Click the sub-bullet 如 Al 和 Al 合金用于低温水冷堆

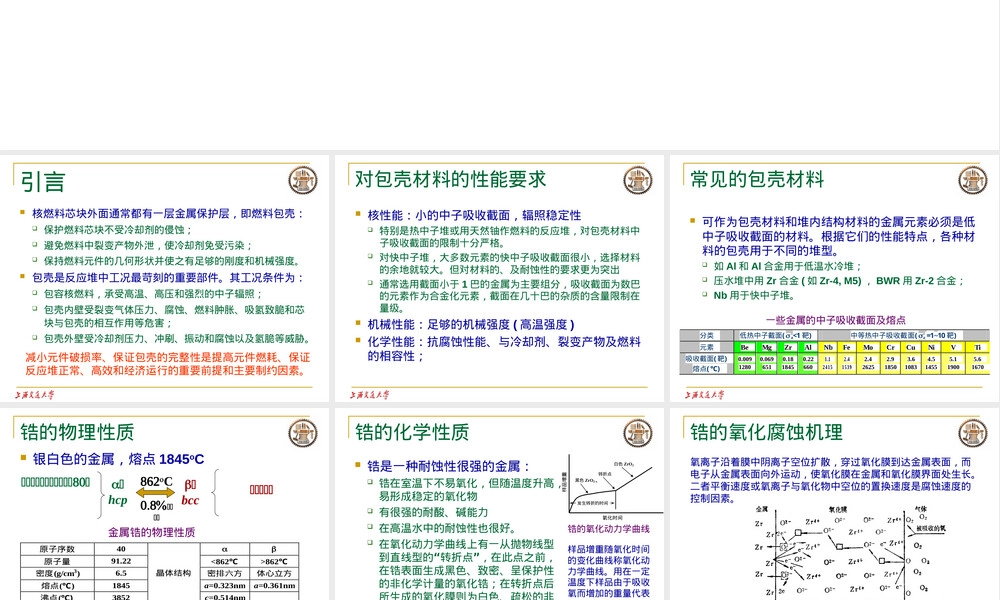click(788, 266)
